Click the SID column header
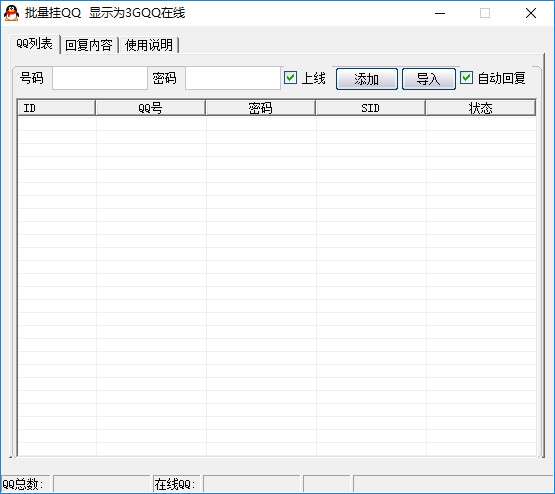The width and height of the screenshot is (555, 494). coord(371,108)
